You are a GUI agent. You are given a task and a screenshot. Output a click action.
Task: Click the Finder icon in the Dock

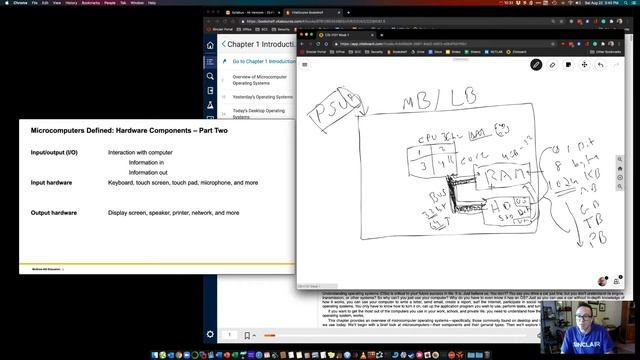[155, 355]
